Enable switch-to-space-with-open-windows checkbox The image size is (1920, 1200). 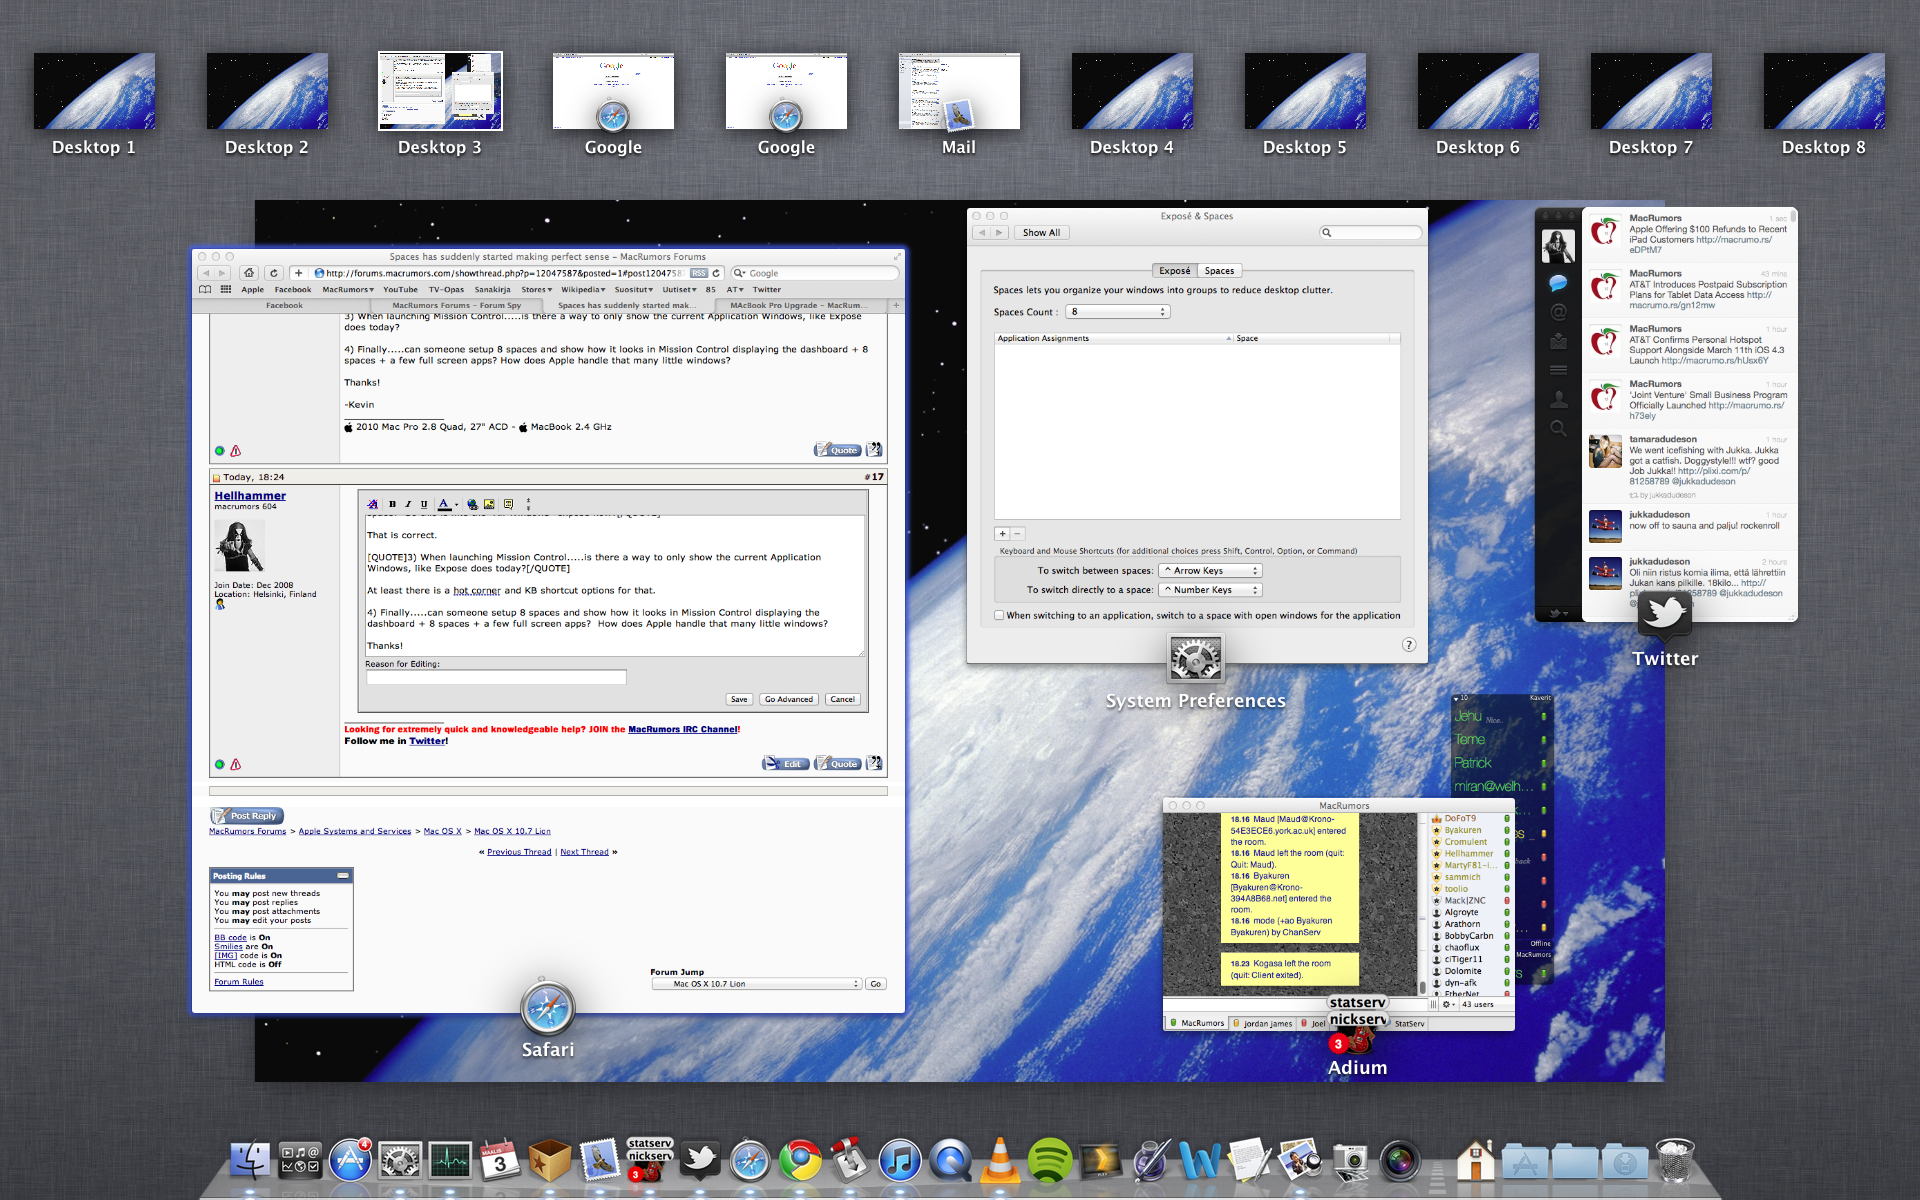coord(999,616)
